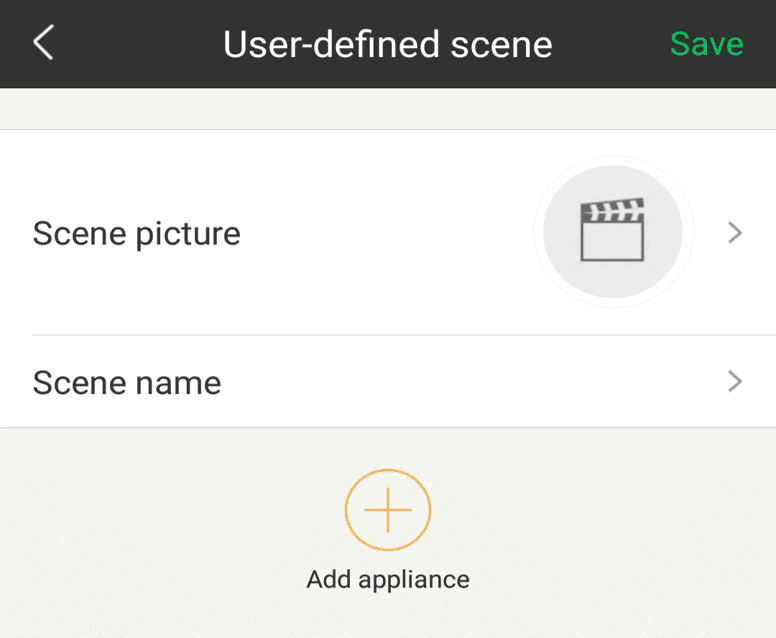Click the User-defined scene title
This screenshot has width=776, height=638.
(387, 44)
